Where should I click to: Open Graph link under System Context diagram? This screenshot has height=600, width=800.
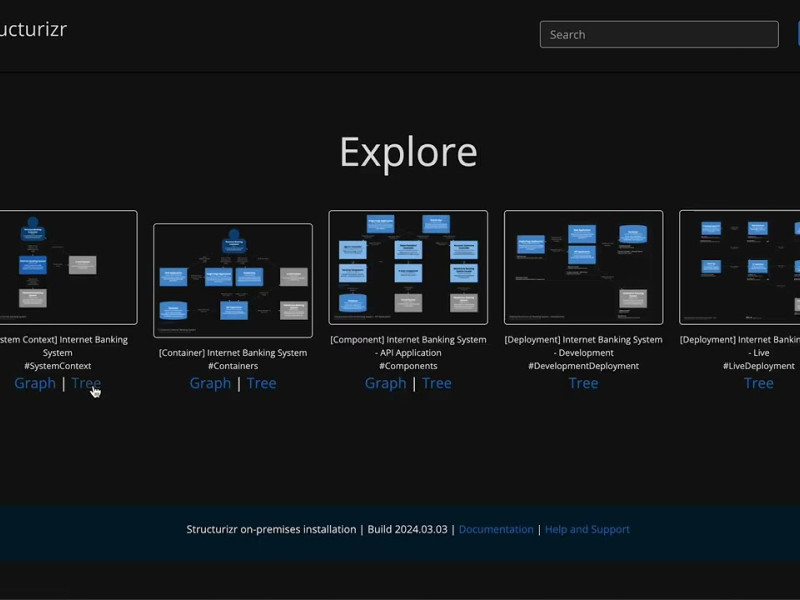tap(35, 383)
